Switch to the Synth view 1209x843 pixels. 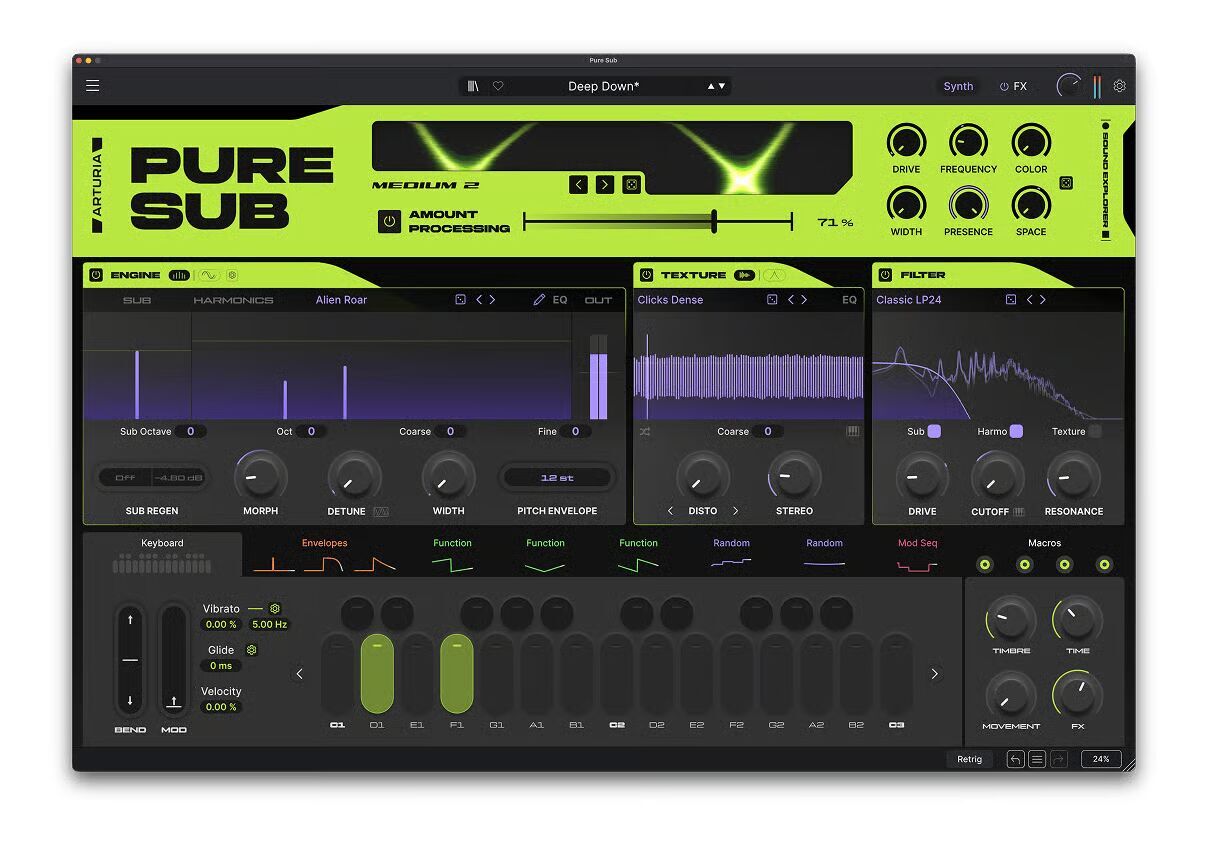[x=958, y=86]
